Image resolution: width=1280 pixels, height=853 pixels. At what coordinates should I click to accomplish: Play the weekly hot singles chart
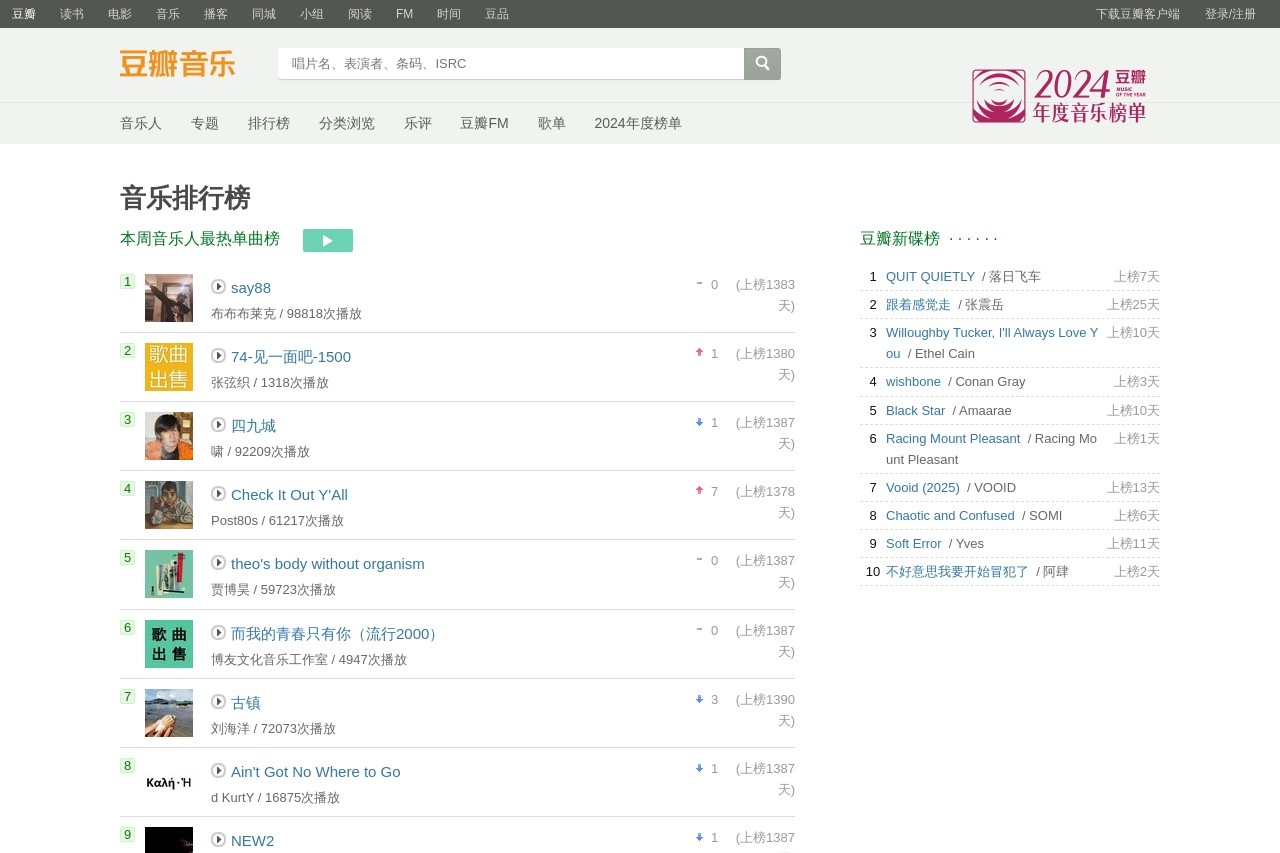327,240
